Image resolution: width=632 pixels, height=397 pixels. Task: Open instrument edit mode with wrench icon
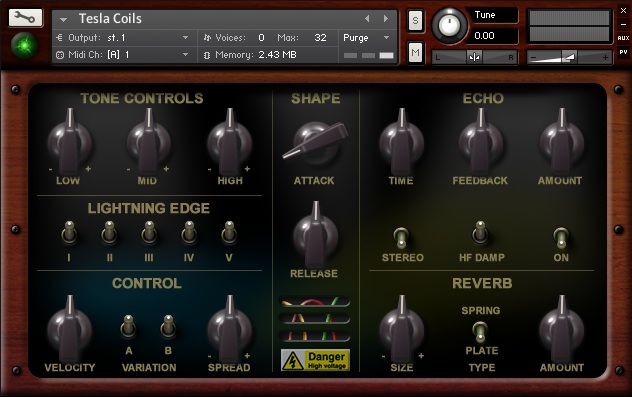point(25,18)
